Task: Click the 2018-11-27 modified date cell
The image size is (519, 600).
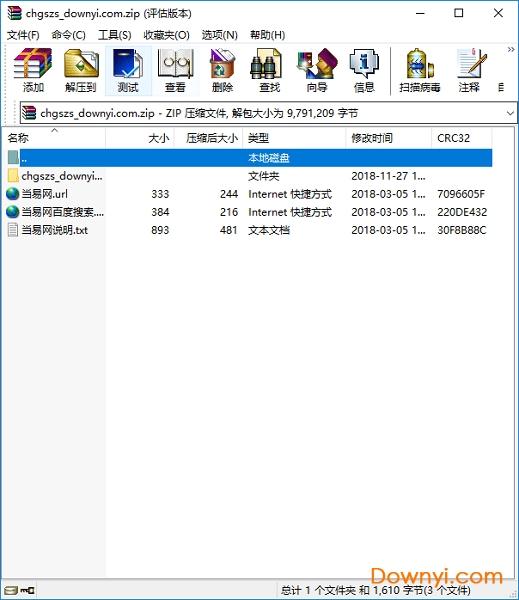Action: click(388, 176)
